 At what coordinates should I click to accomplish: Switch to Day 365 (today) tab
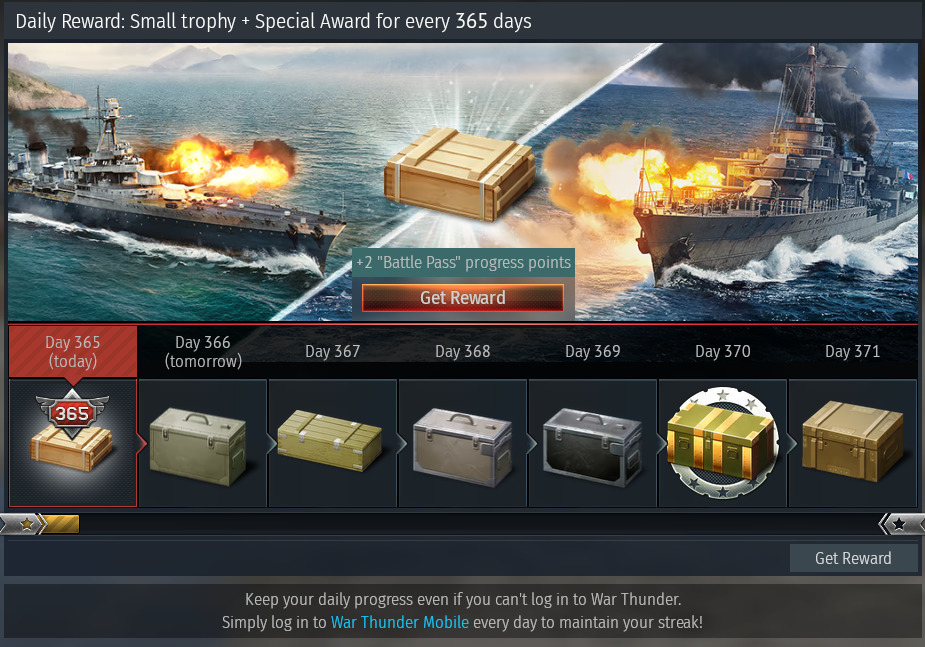(73, 352)
